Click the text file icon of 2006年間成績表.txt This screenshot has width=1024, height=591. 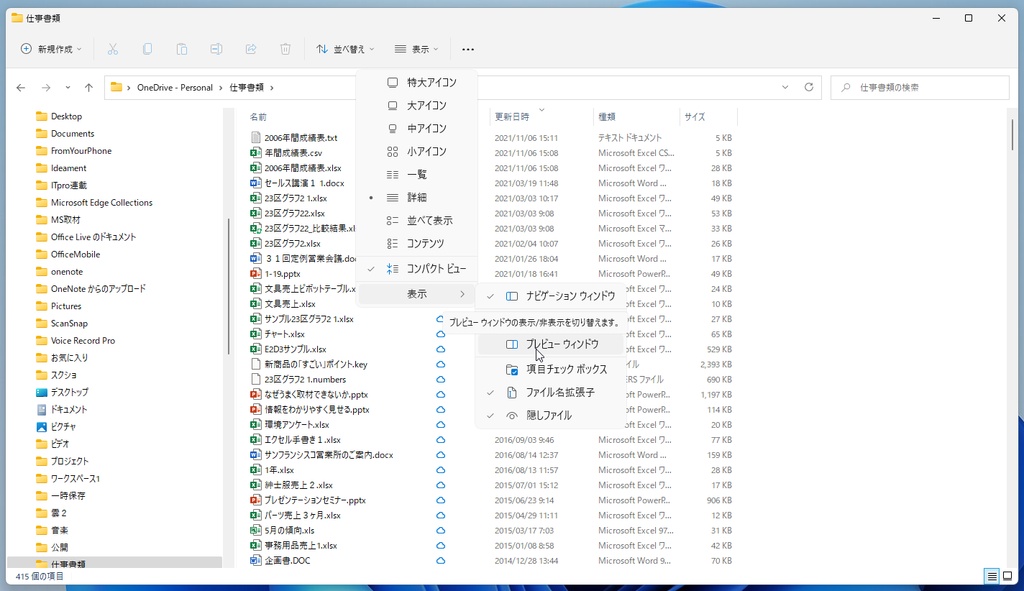pyautogui.click(x=255, y=138)
